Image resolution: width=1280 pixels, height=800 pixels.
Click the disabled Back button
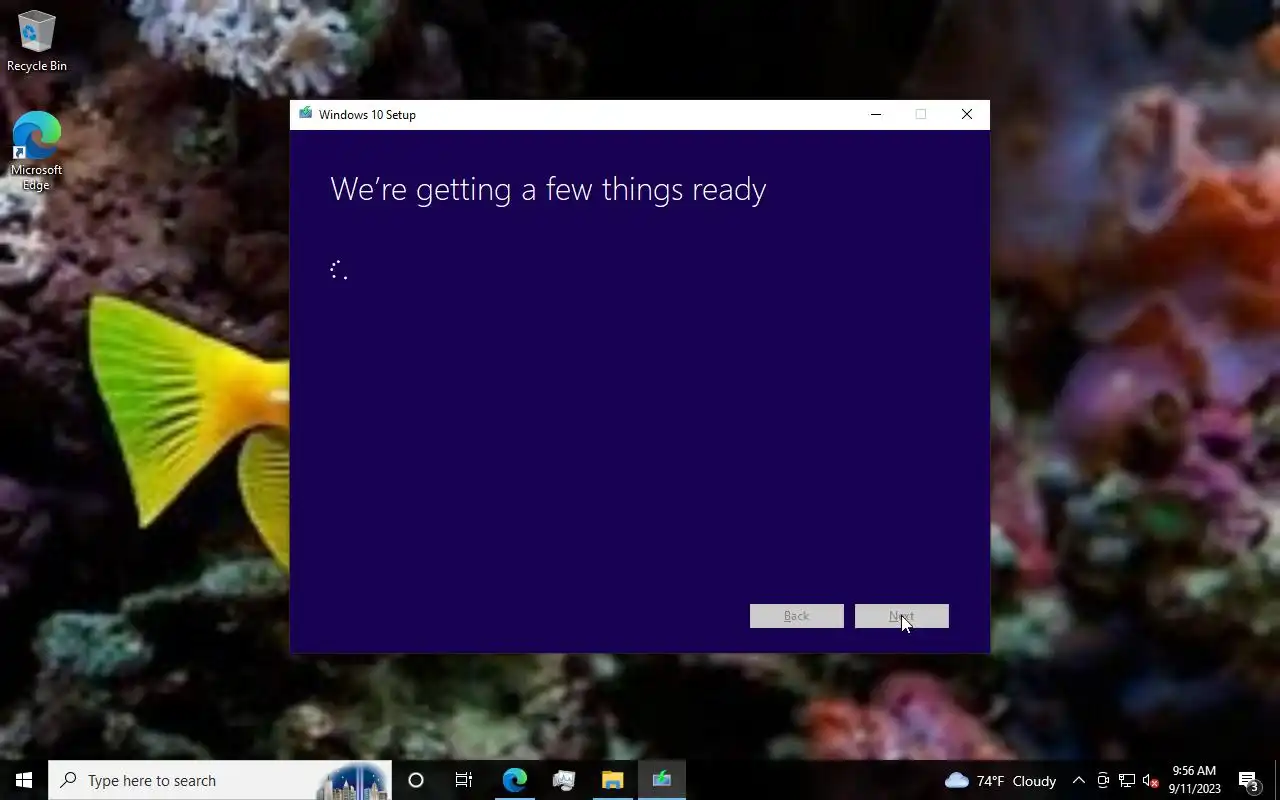(x=796, y=616)
